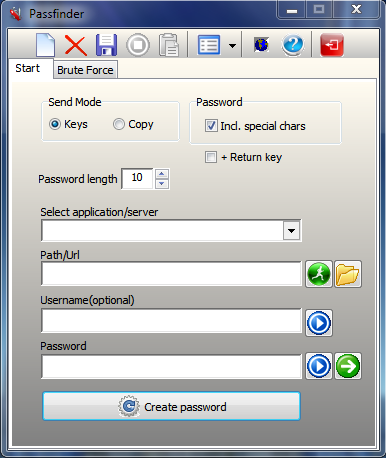Viewport: 386px width, 458px height.
Task: Click the globe toolbar icon
Action: coord(261,44)
